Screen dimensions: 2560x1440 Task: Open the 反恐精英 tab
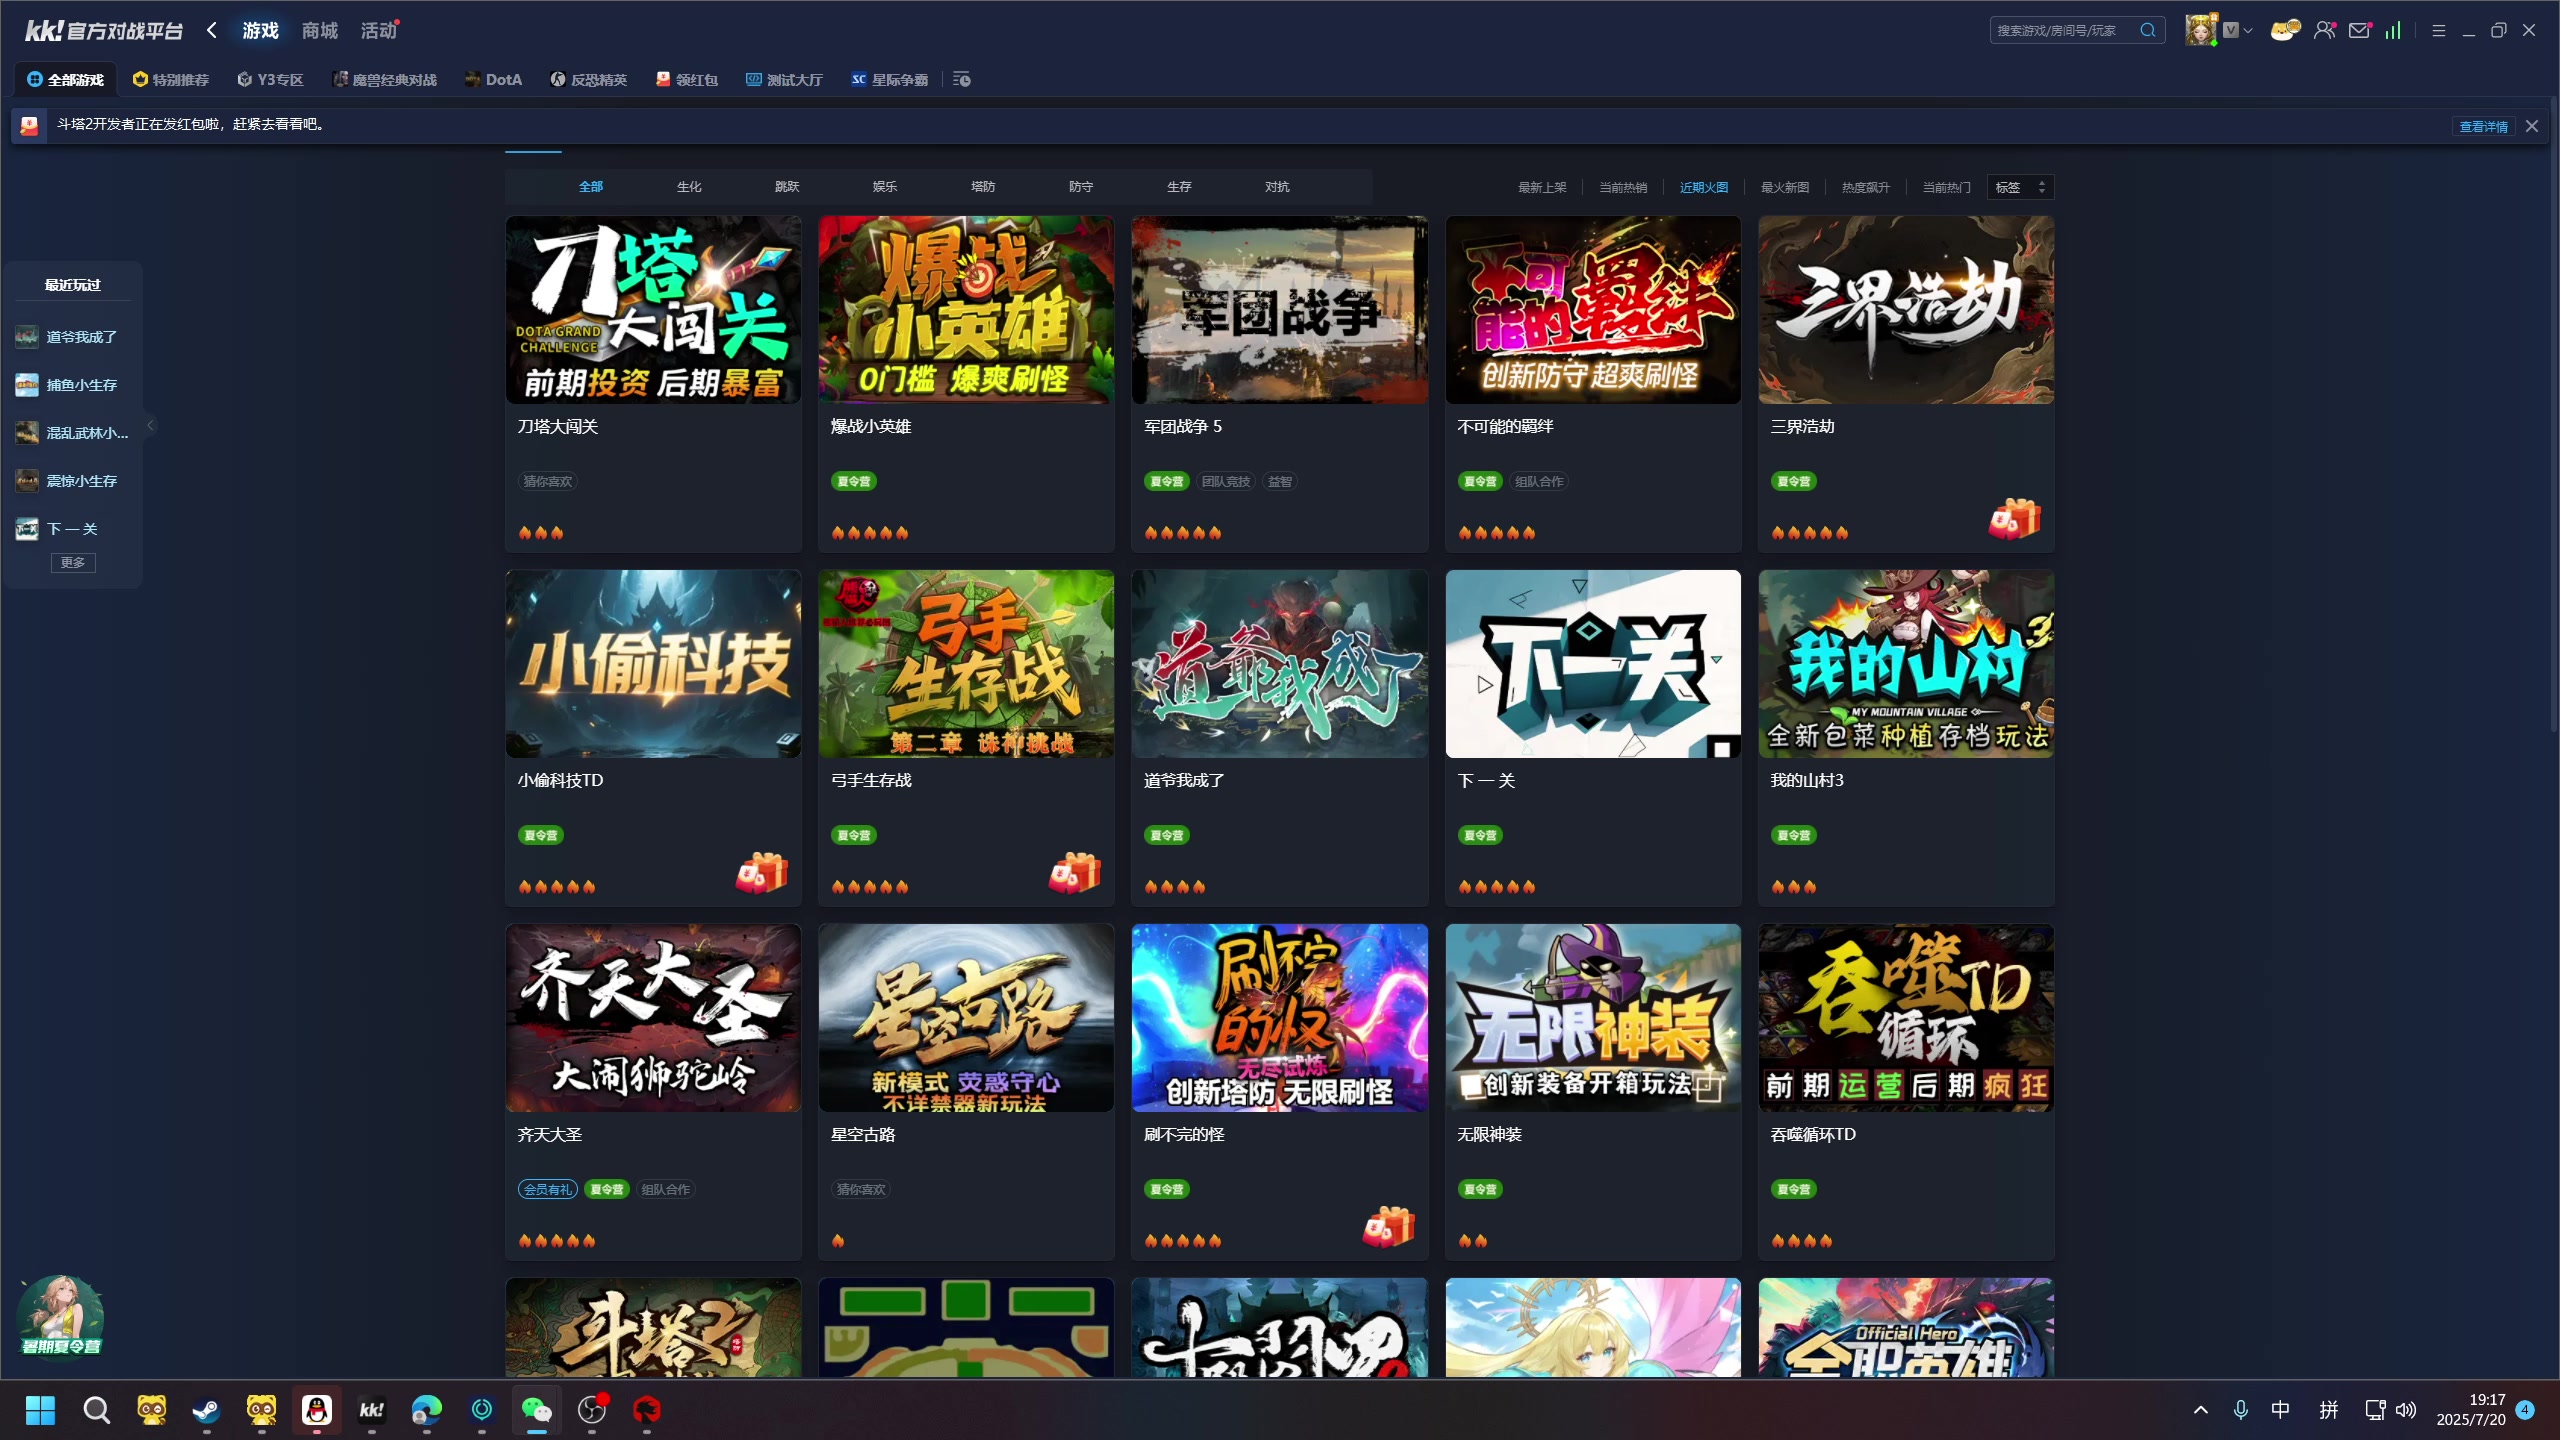[589, 79]
